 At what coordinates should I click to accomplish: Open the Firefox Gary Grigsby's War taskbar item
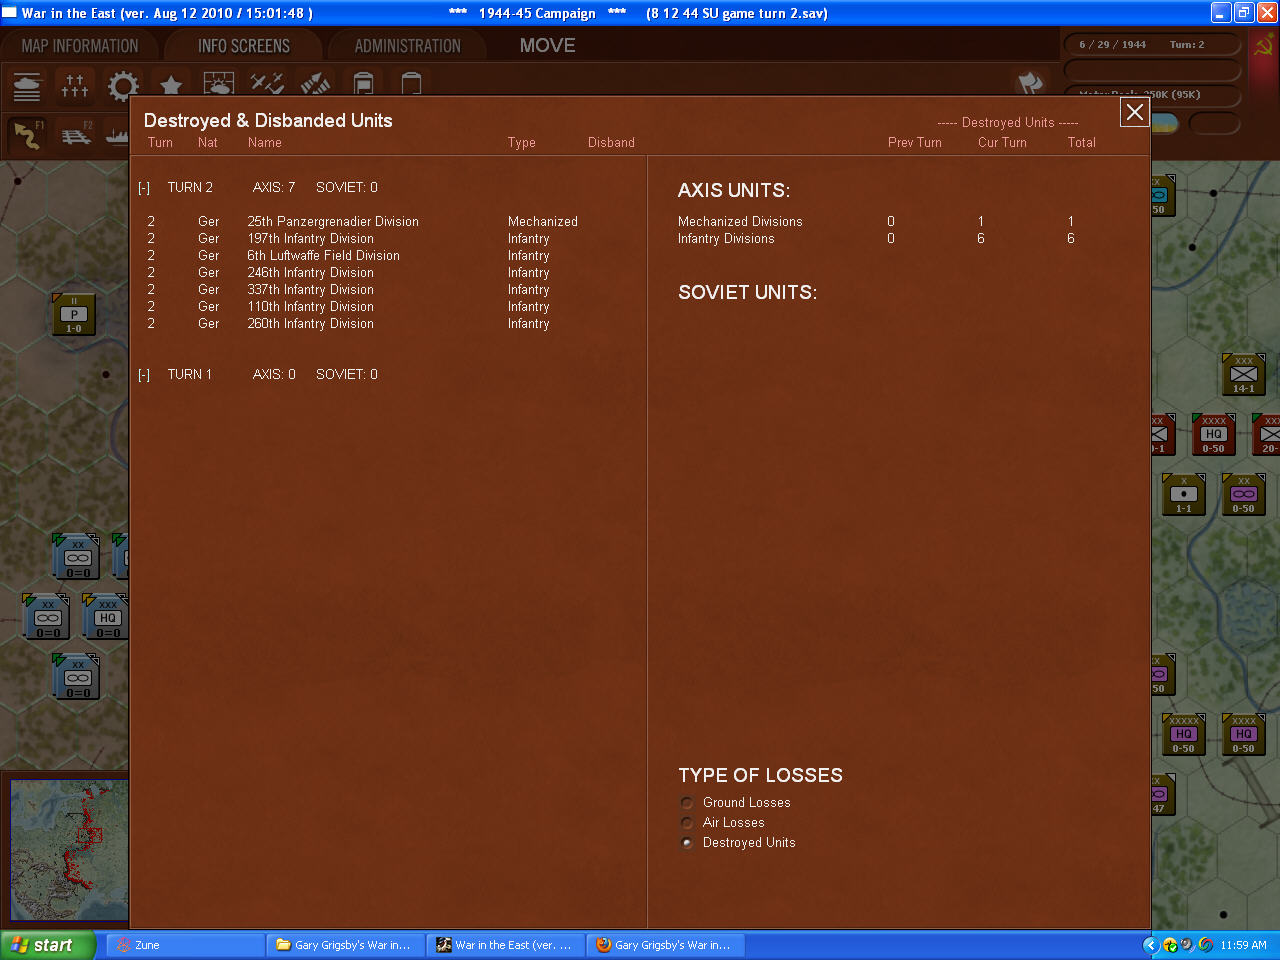pos(665,945)
